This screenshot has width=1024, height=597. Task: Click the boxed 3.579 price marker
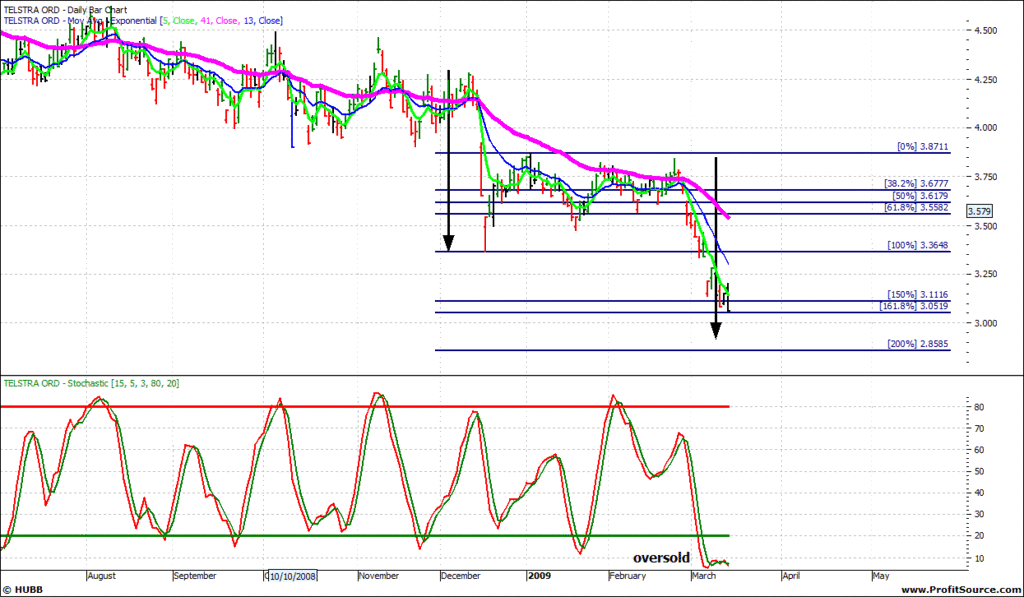tap(979, 211)
